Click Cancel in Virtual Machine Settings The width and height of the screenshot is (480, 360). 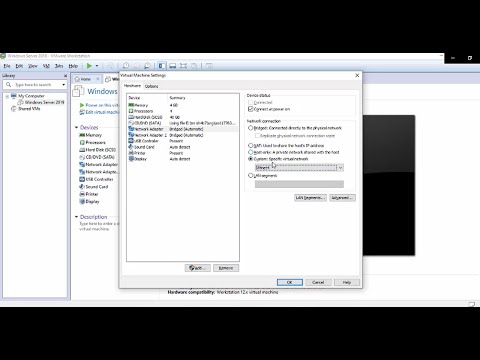[318, 282]
